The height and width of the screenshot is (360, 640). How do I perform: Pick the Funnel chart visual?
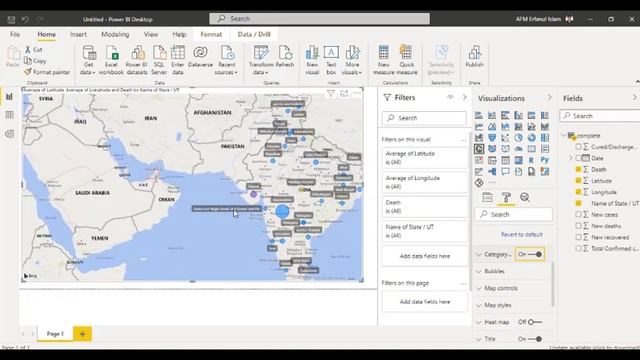point(492,138)
